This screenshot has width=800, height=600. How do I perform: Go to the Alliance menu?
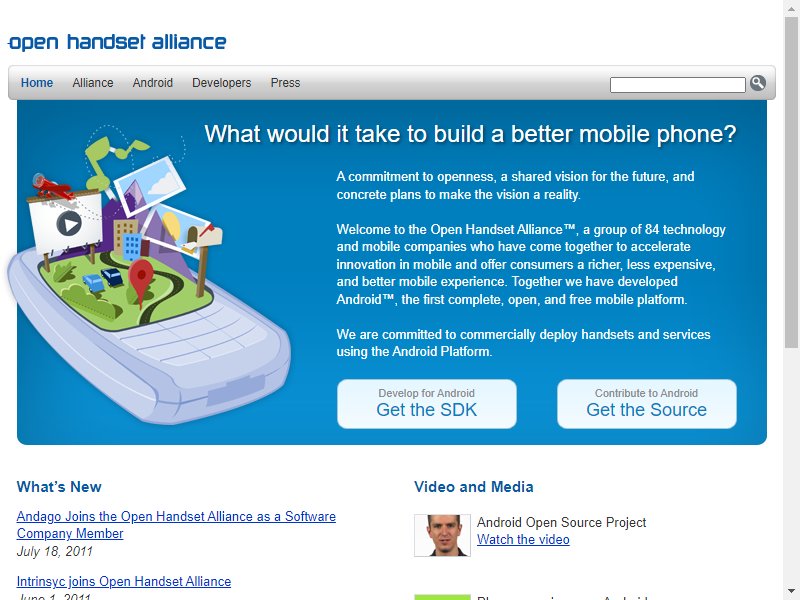point(93,83)
